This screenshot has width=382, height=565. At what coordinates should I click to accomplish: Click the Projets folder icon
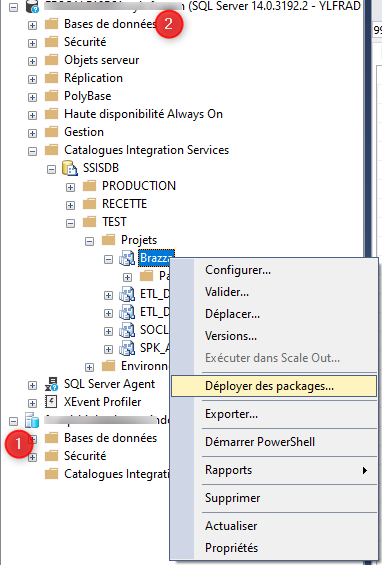[x=108, y=240]
